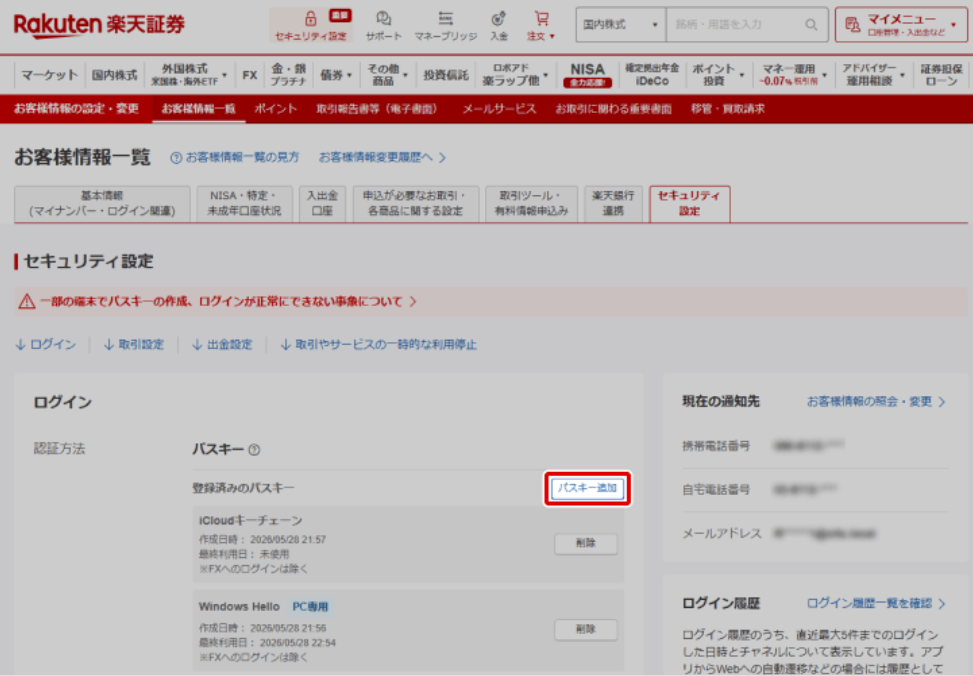Screen dimensions: 973x676
Task: Expand the アドバイザー運用相談 dropdown
Action: click(902, 75)
